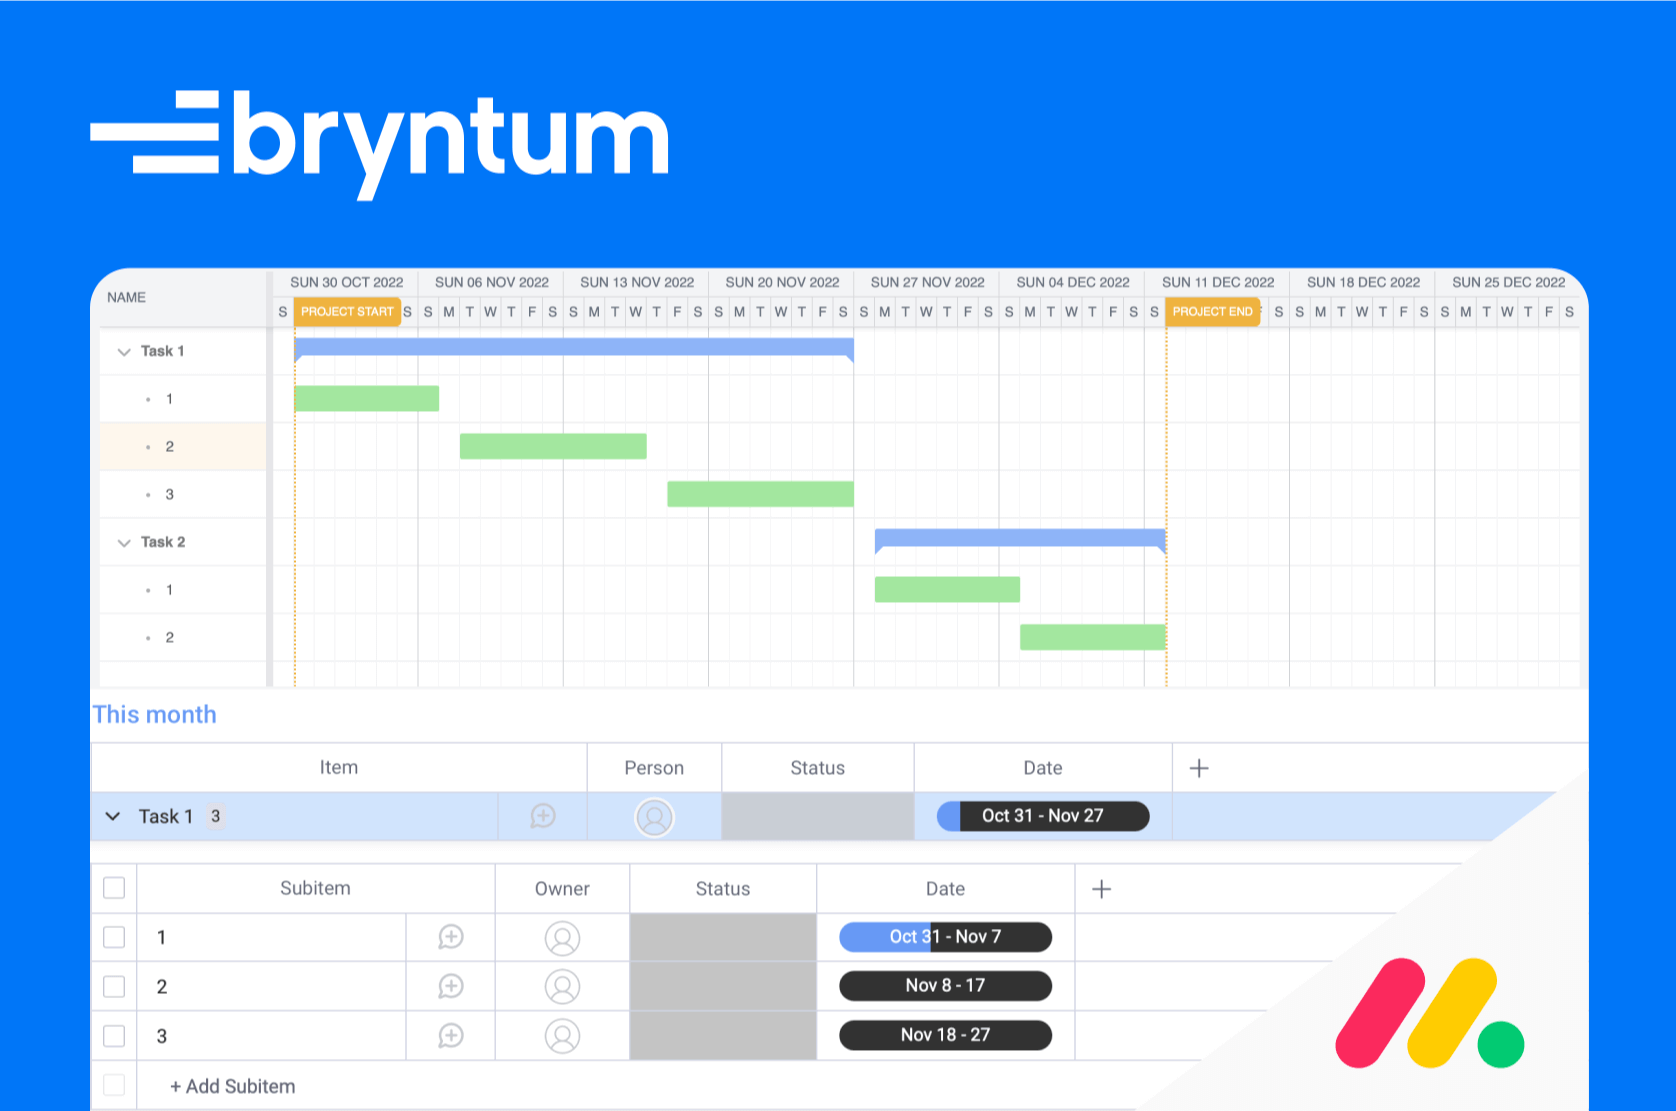Open the conversation icon on the Task 1 row
Image resolution: width=1676 pixels, height=1111 pixels.
tap(543, 816)
